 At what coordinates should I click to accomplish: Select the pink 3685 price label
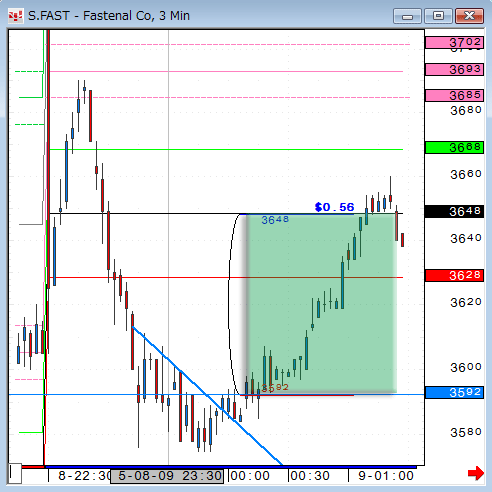tap(454, 96)
